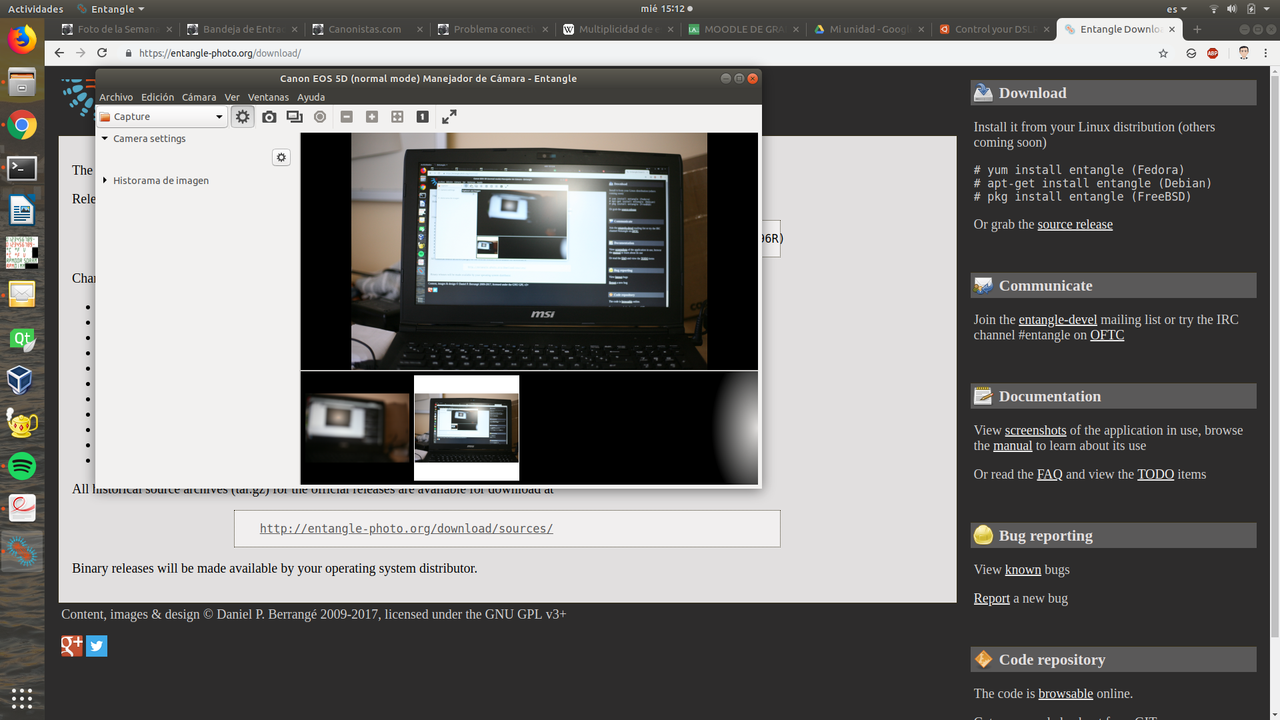Set zoom to 1:1 with the '1' icon
Viewport: 1280px width, 720px height.
pyautogui.click(x=422, y=117)
